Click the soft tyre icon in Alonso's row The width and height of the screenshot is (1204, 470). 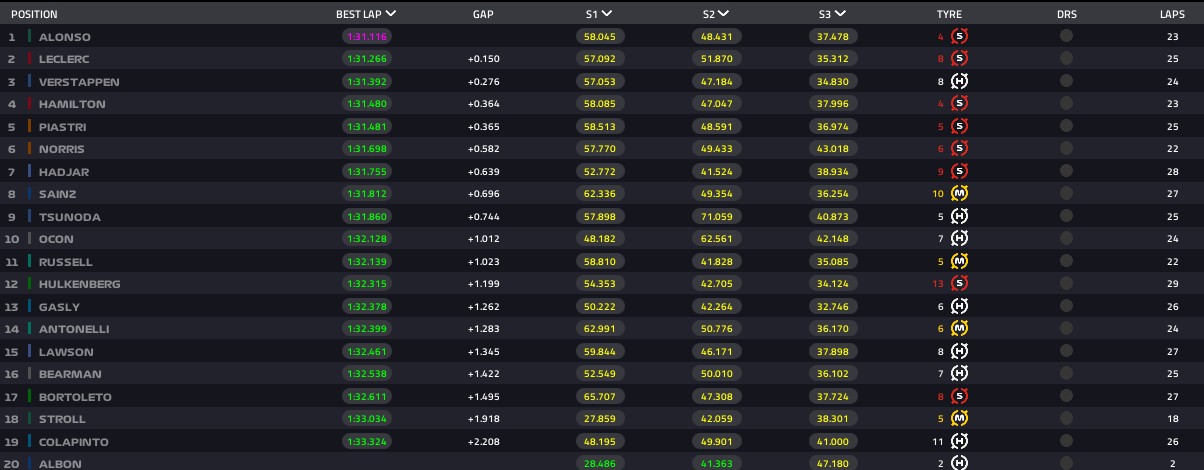(x=959, y=36)
